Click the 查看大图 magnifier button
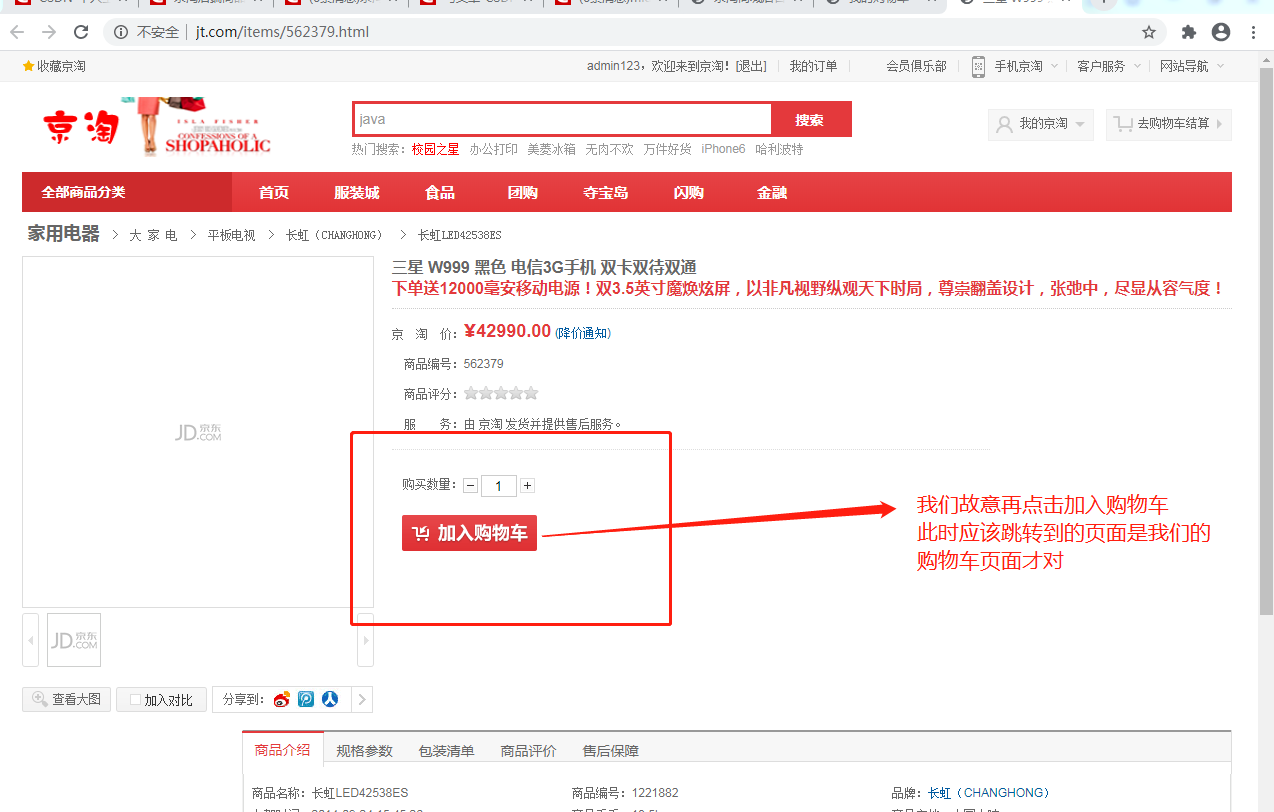This screenshot has width=1274, height=812. point(66,699)
